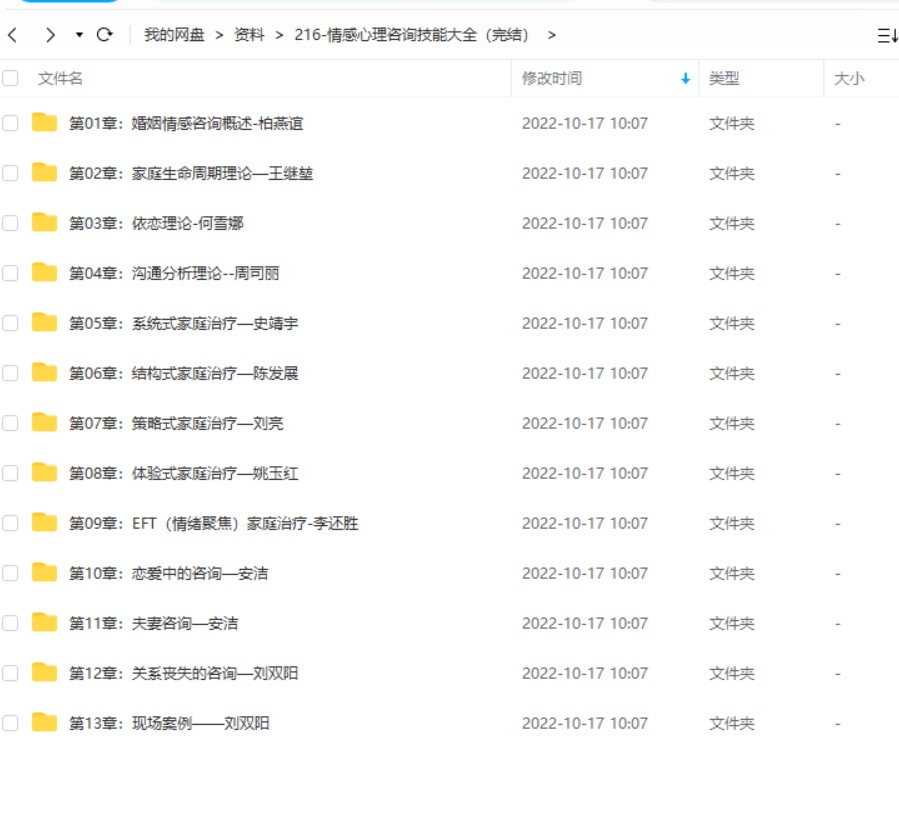Check the box for 第08章 体验式家庭治疗
899x818 pixels.
pos(10,473)
